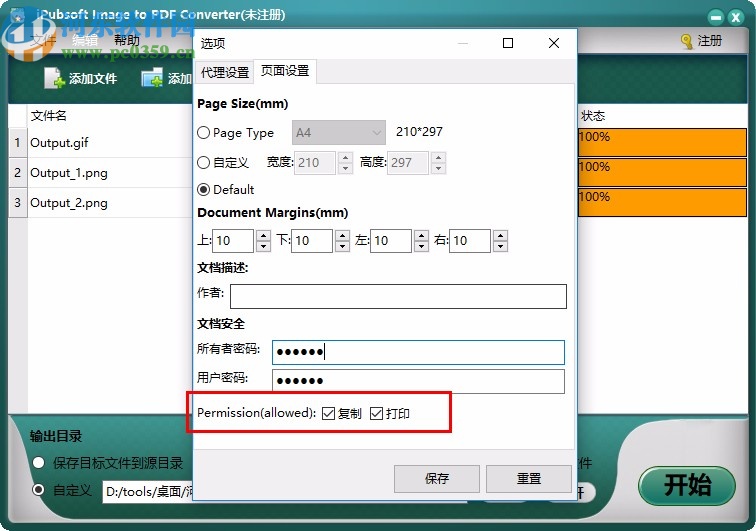The width and height of the screenshot is (756, 531).
Task: Decrease the right margin 右 value
Action: (500, 246)
